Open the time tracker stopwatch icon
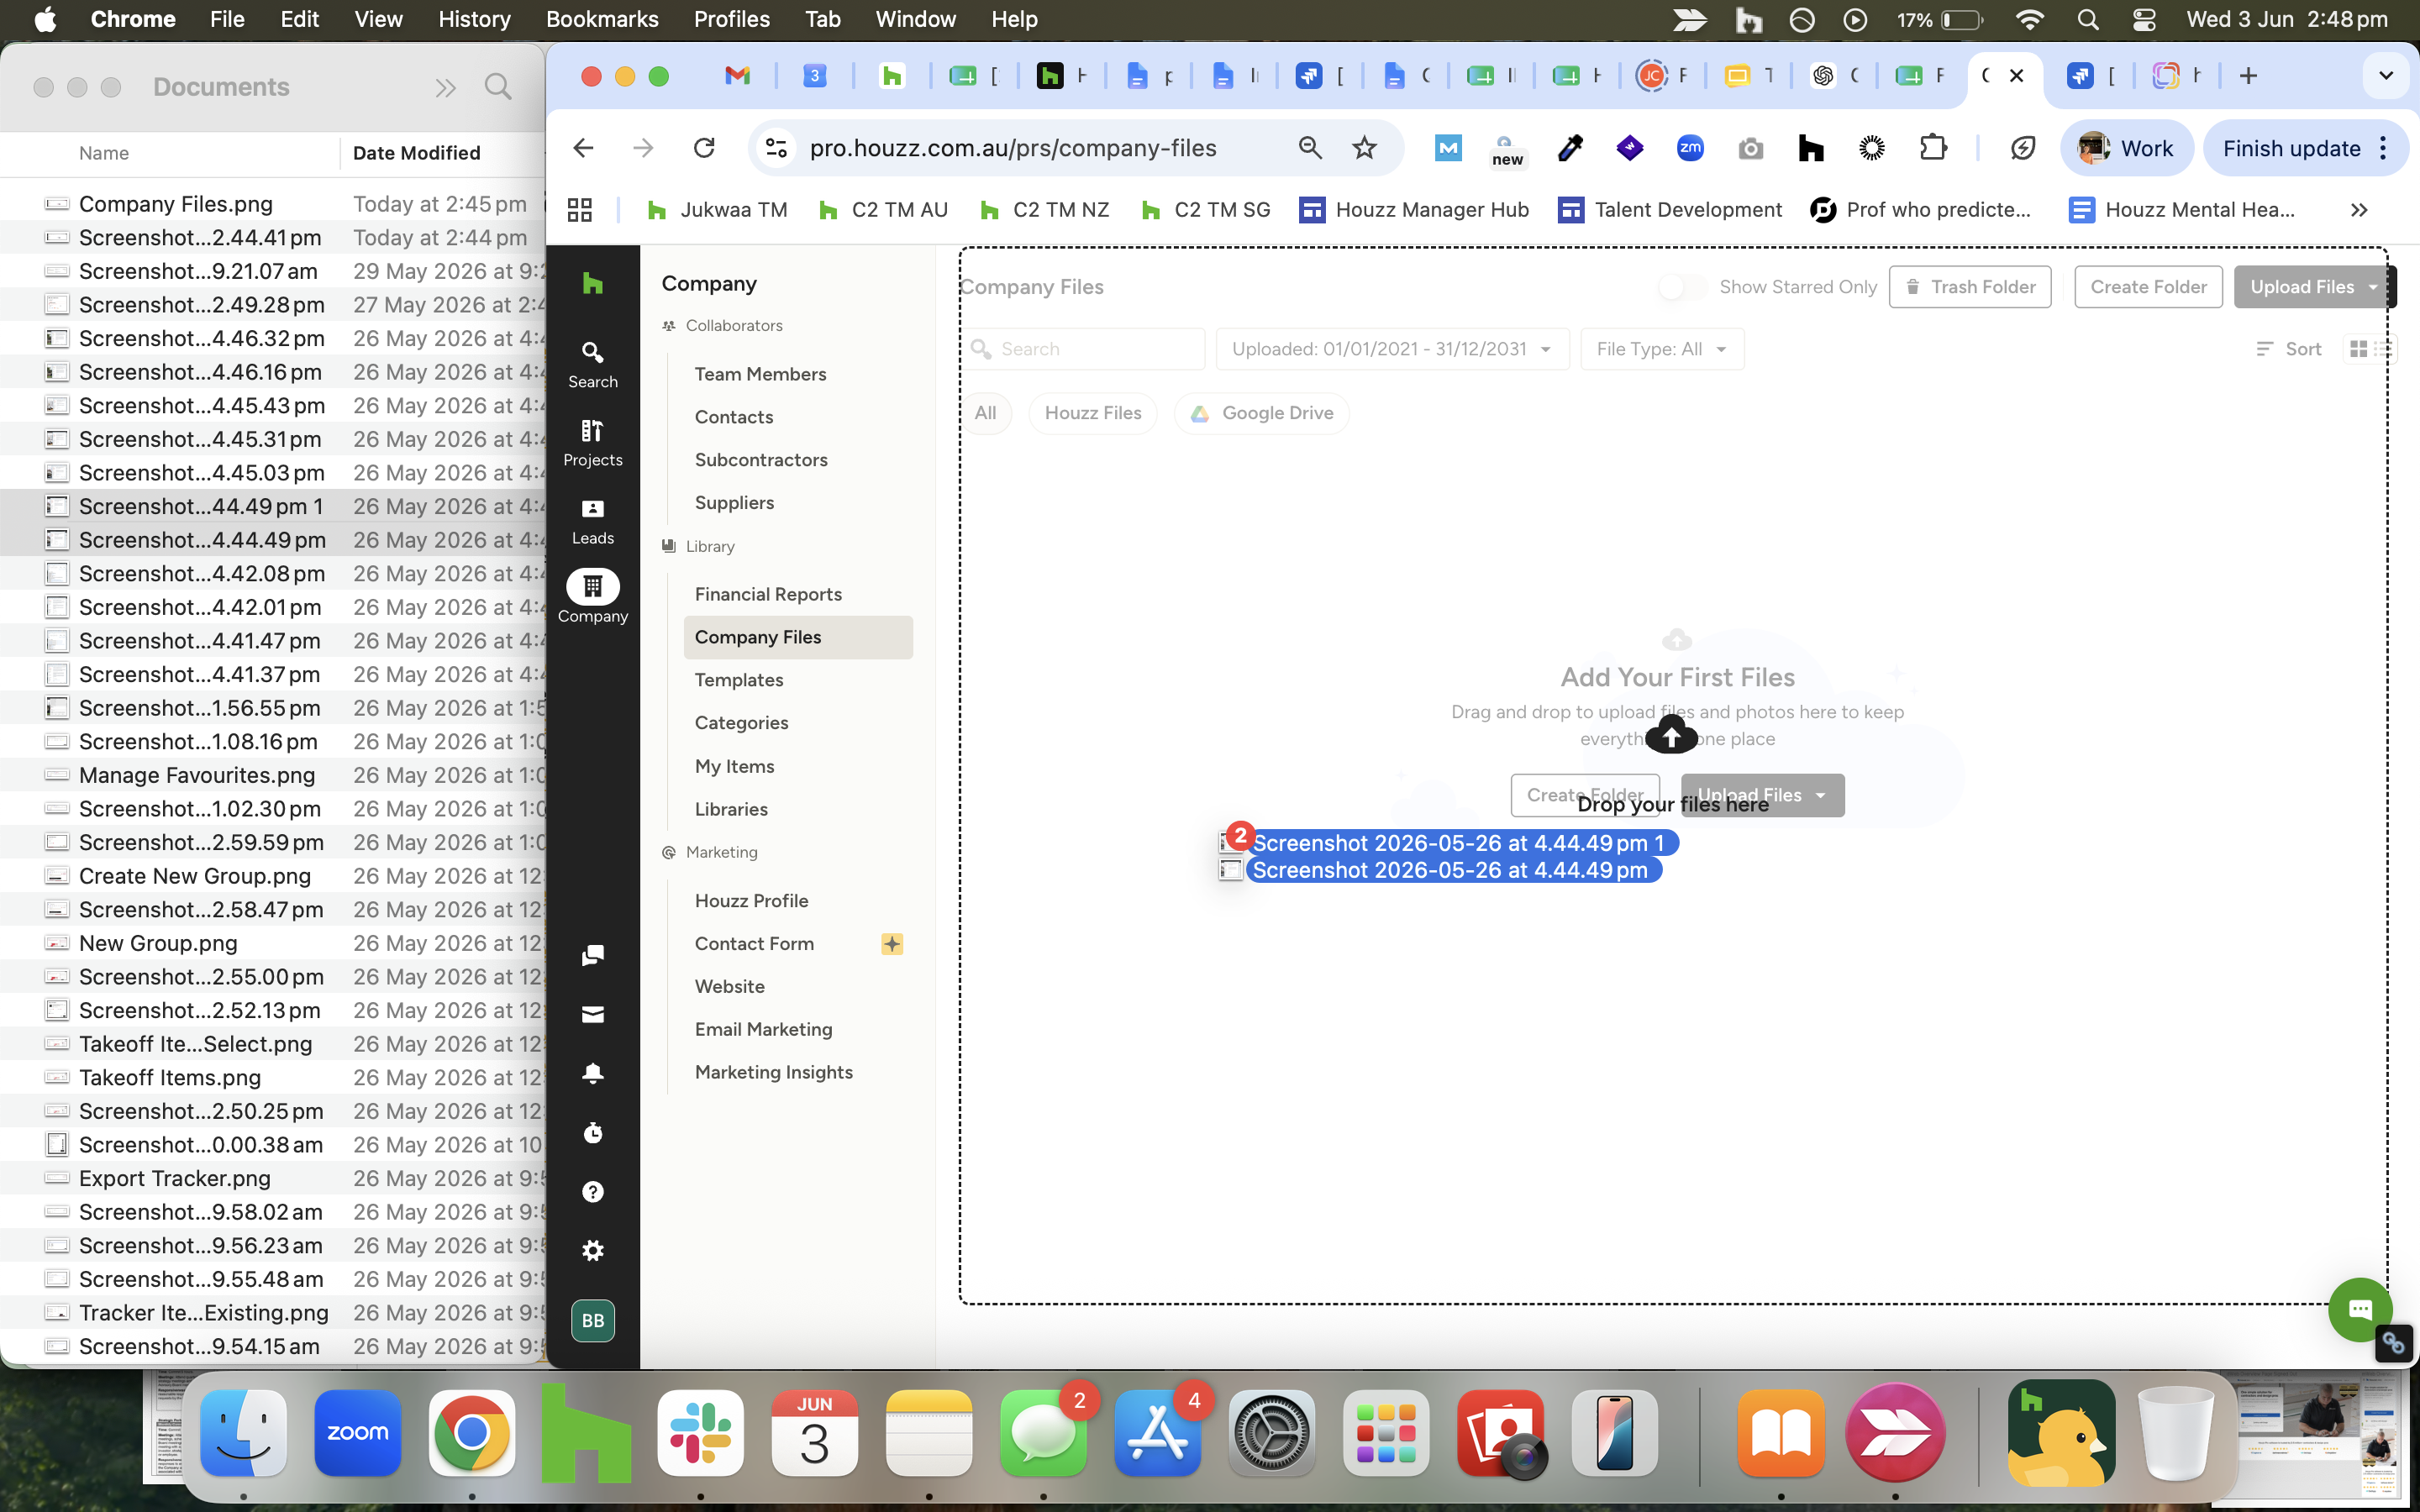The image size is (2420, 1512). click(x=593, y=1132)
